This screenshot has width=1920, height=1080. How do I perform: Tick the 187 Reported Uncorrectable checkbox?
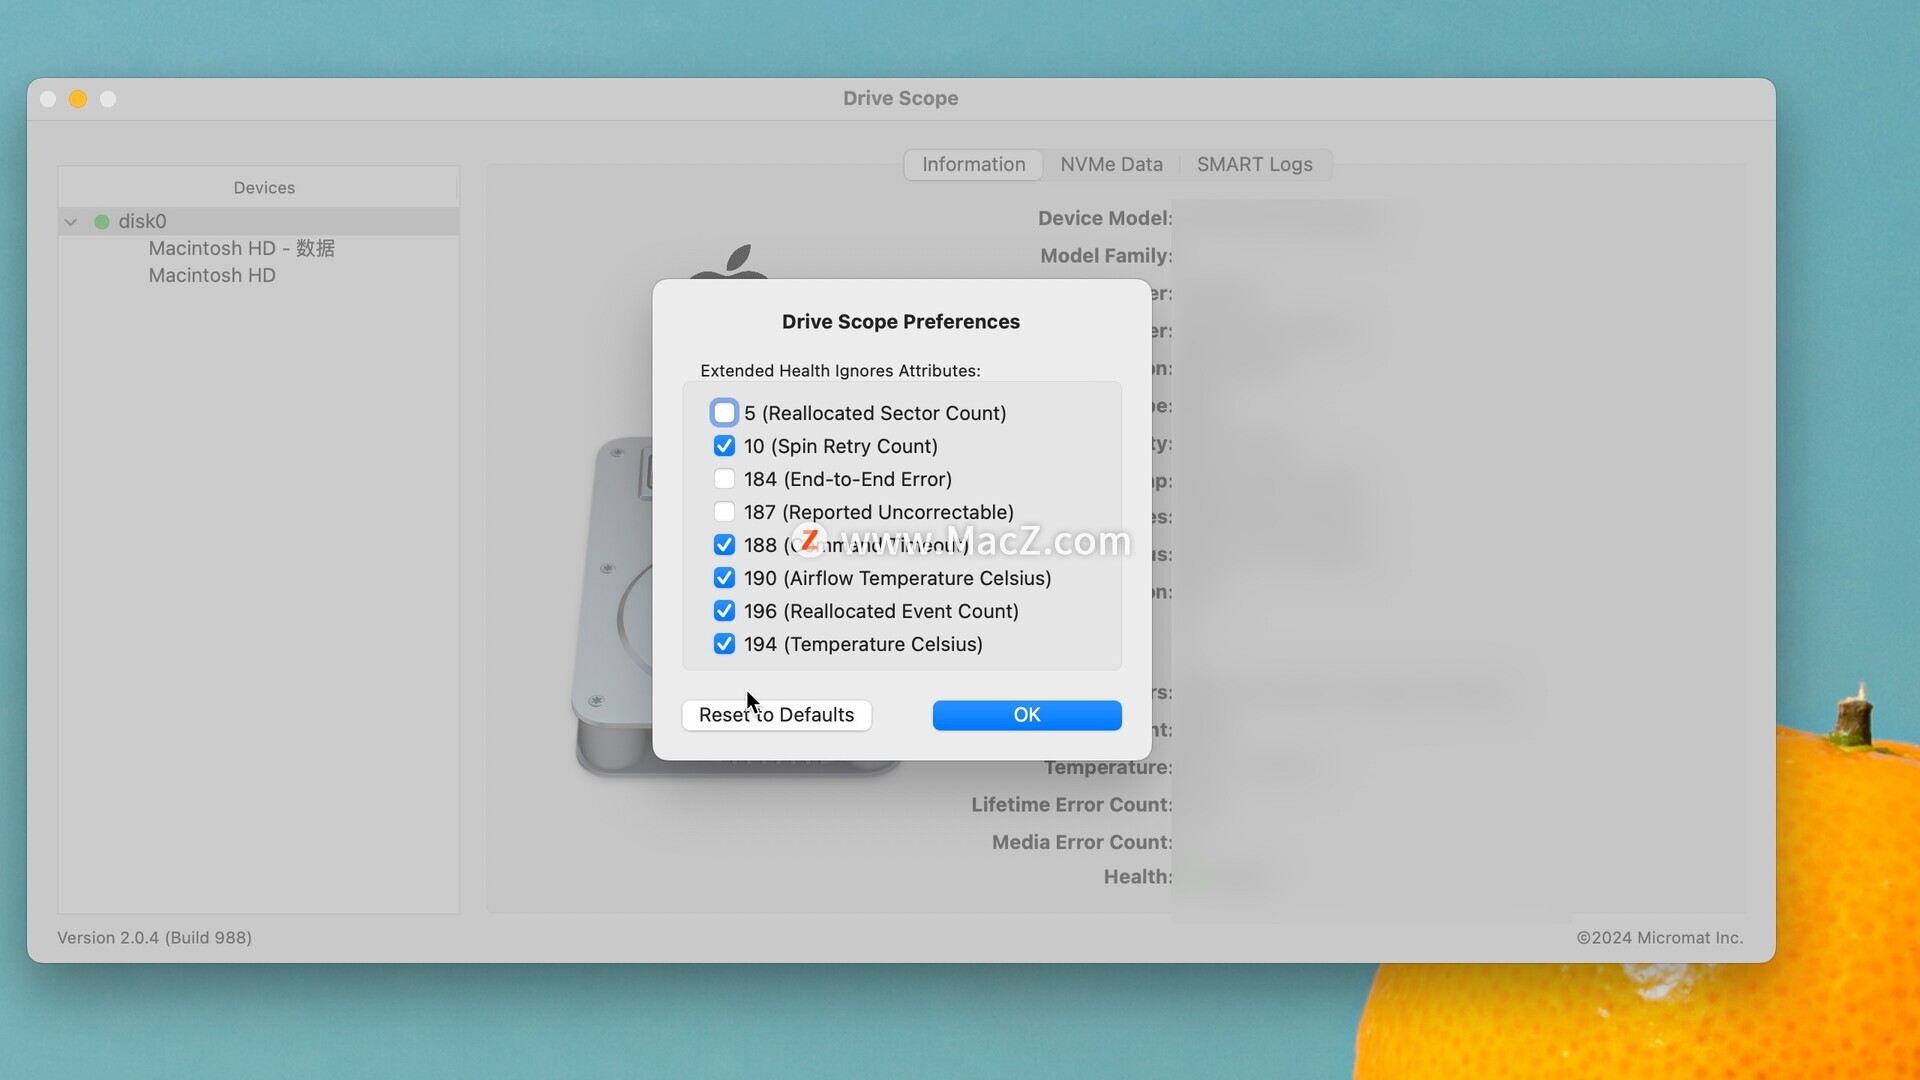tap(724, 512)
